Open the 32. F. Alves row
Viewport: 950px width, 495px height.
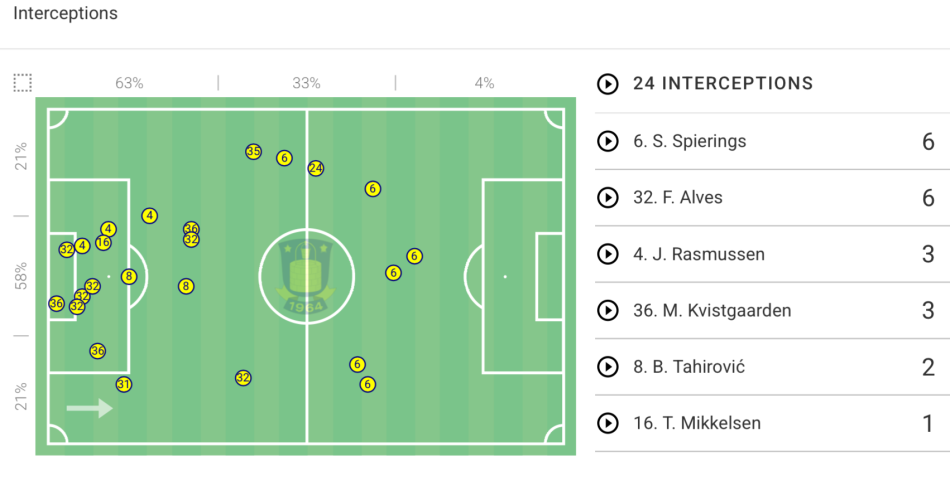coord(772,198)
